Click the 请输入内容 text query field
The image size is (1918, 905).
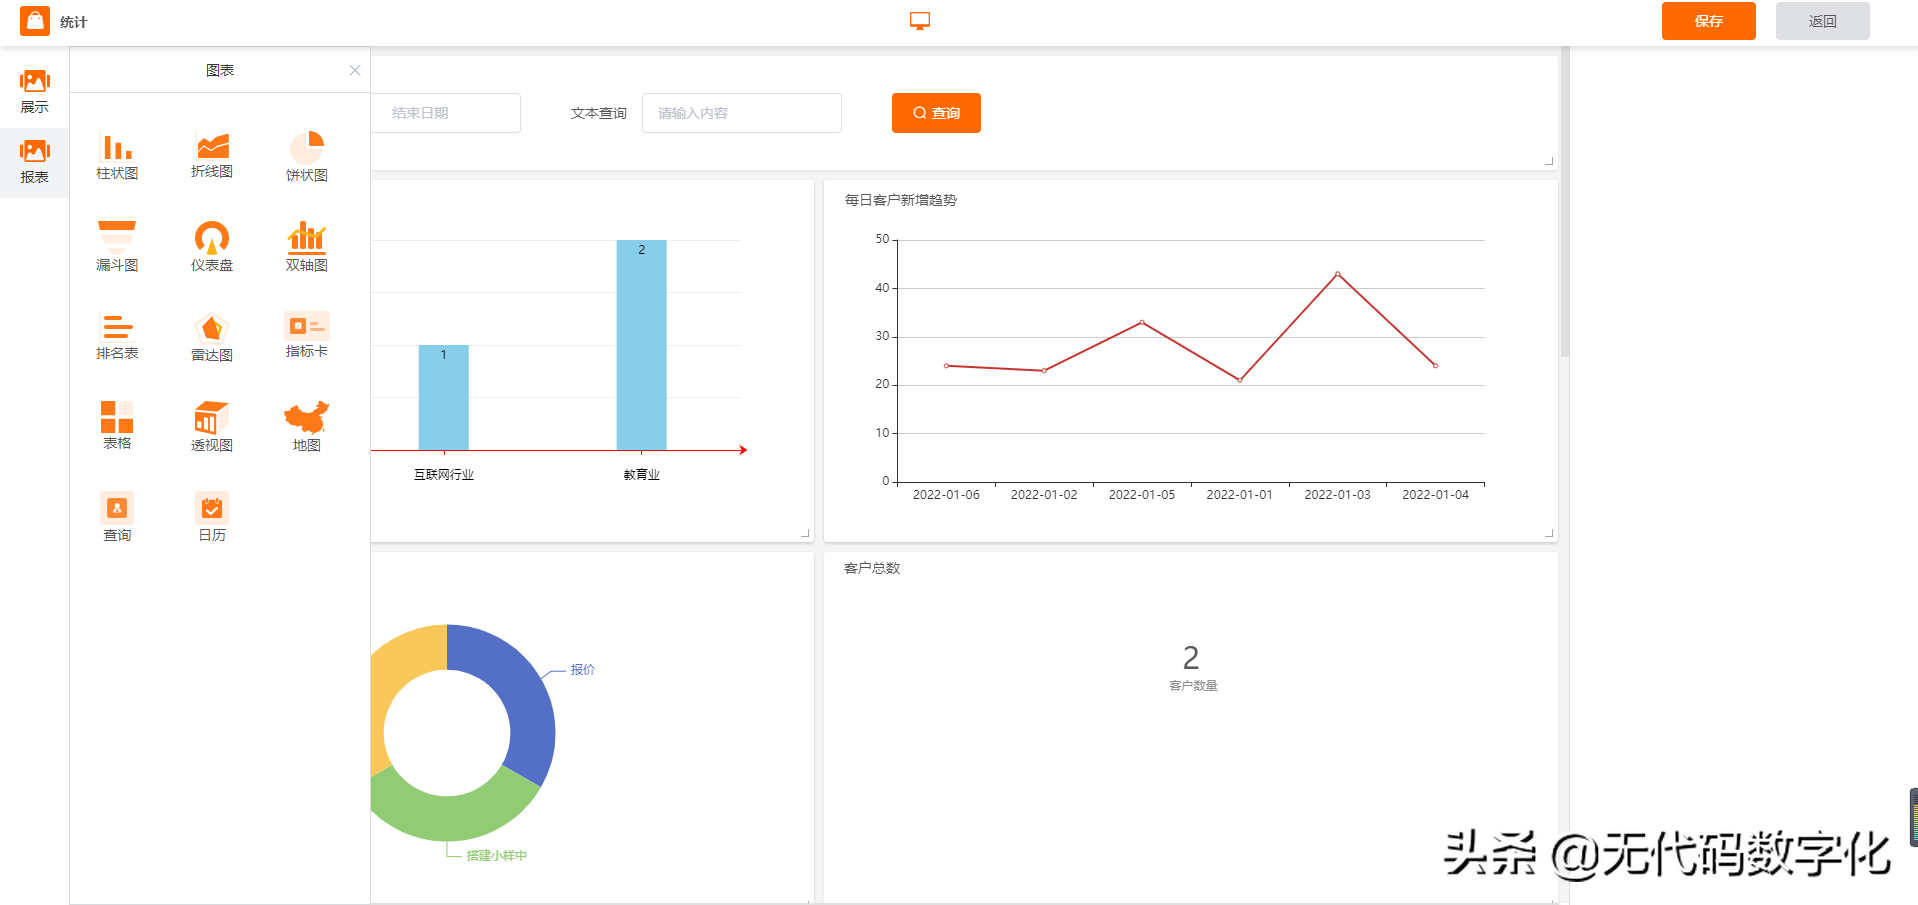(x=742, y=113)
